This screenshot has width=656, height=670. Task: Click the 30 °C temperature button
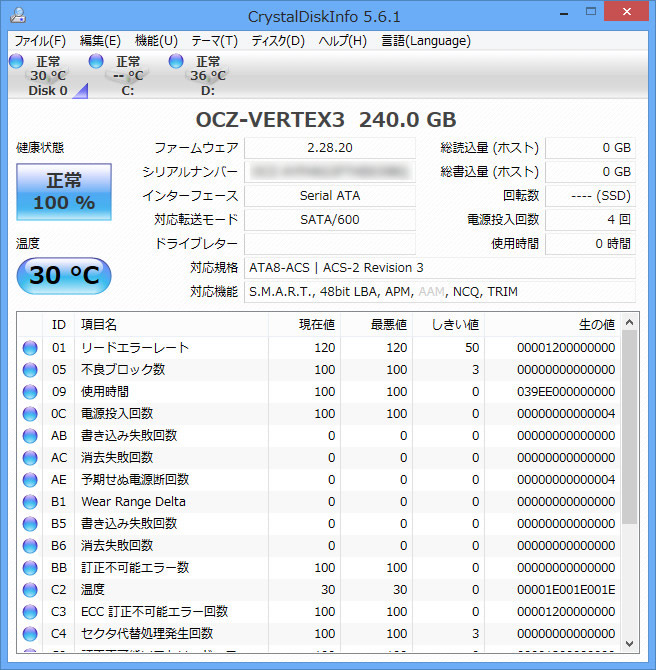[64, 275]
